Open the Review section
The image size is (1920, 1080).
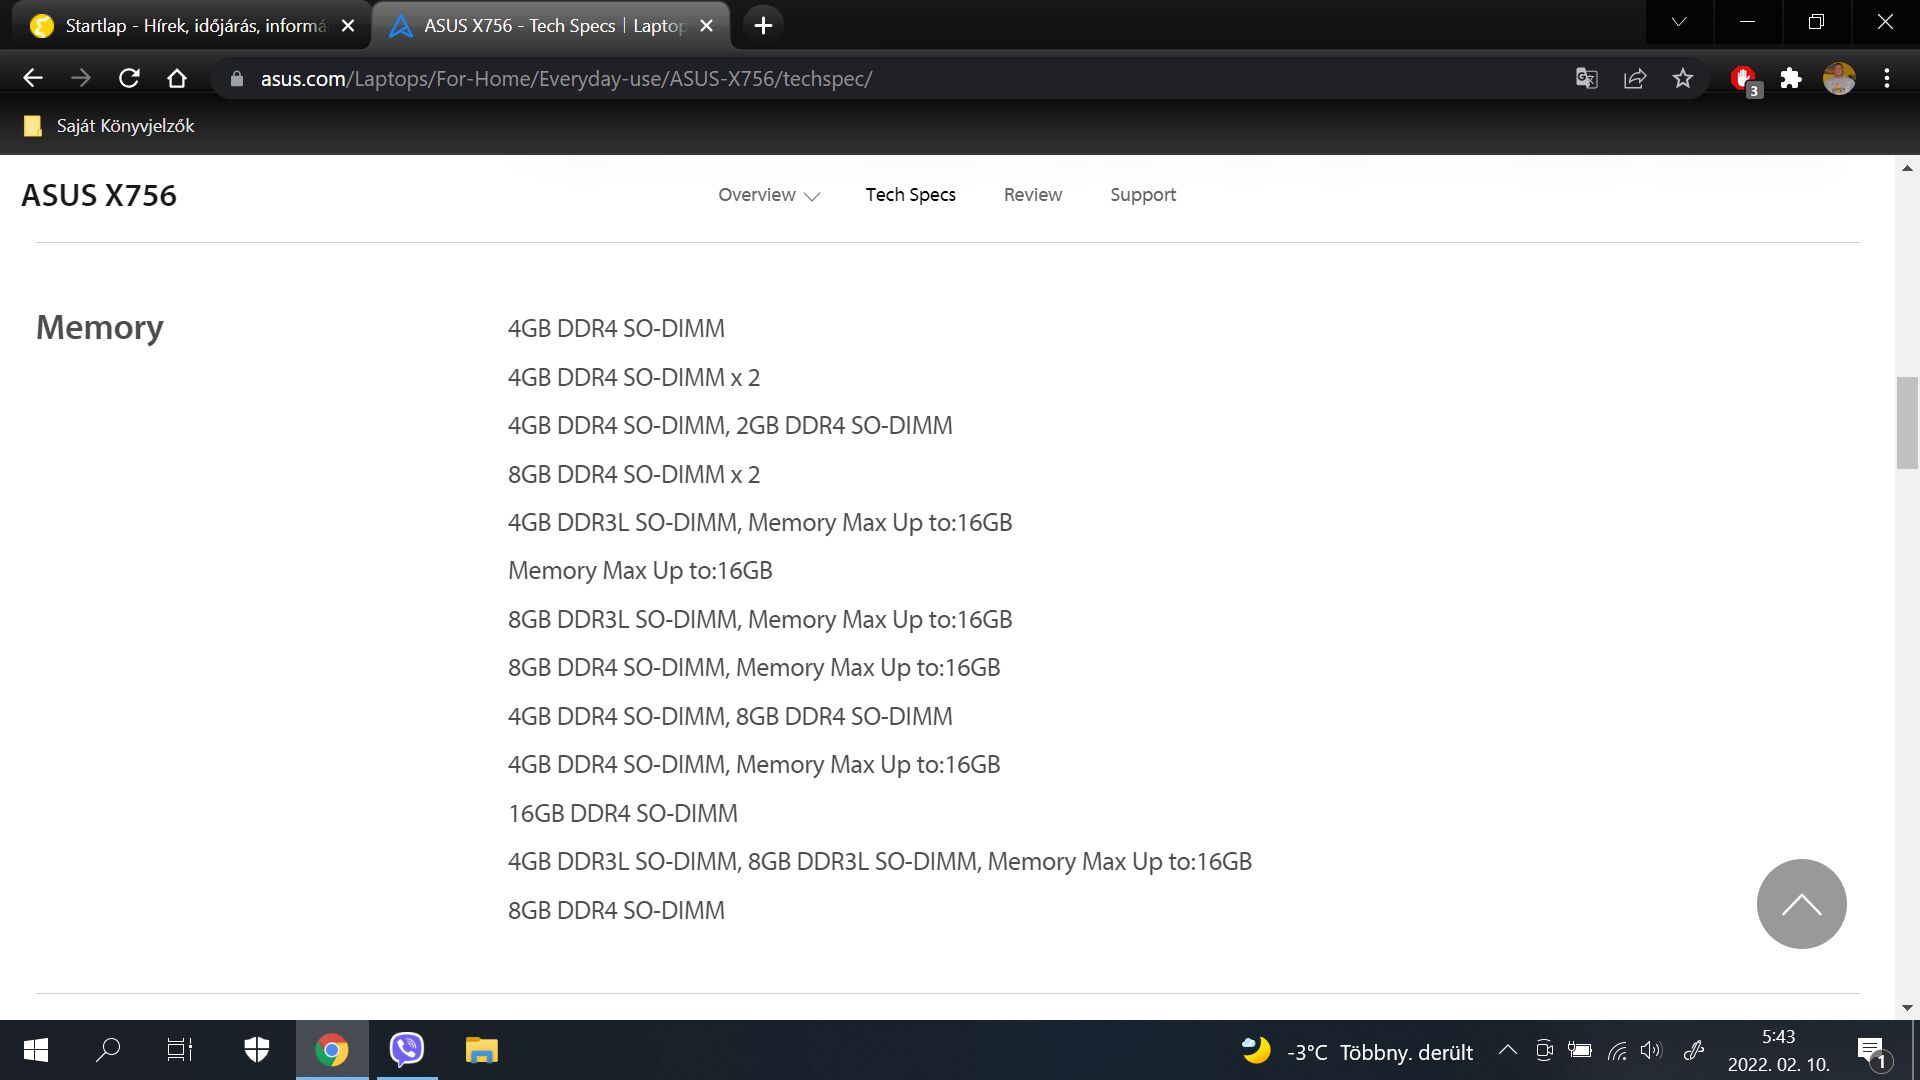(1032, 195)
